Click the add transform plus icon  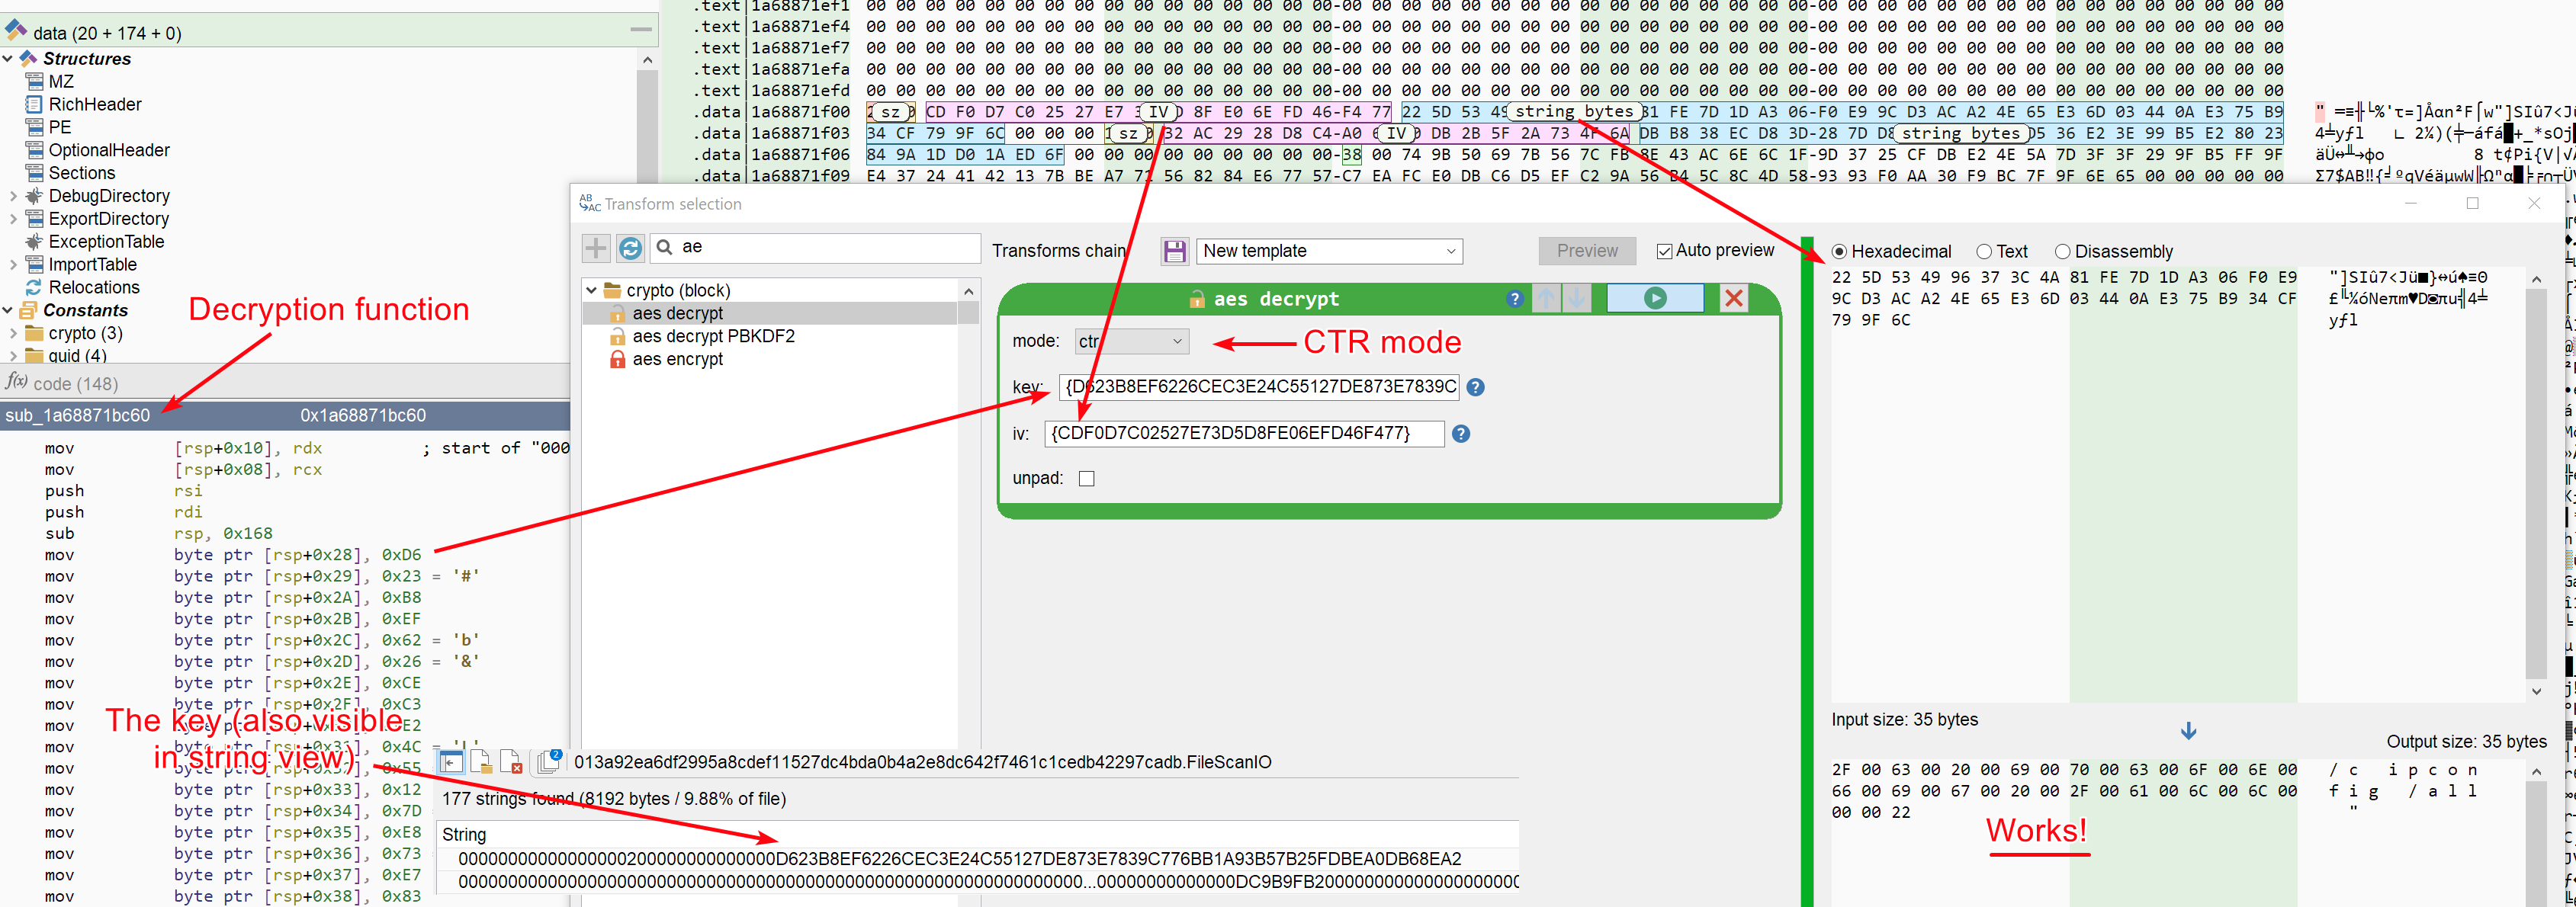click(x=596, y=248)
